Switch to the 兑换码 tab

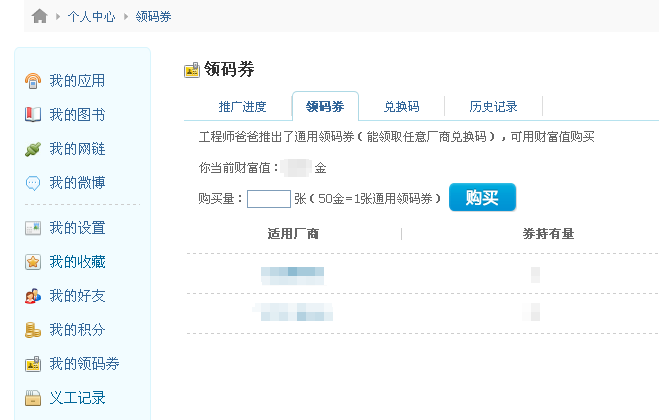pyautogui.click(x=401, y=107)
